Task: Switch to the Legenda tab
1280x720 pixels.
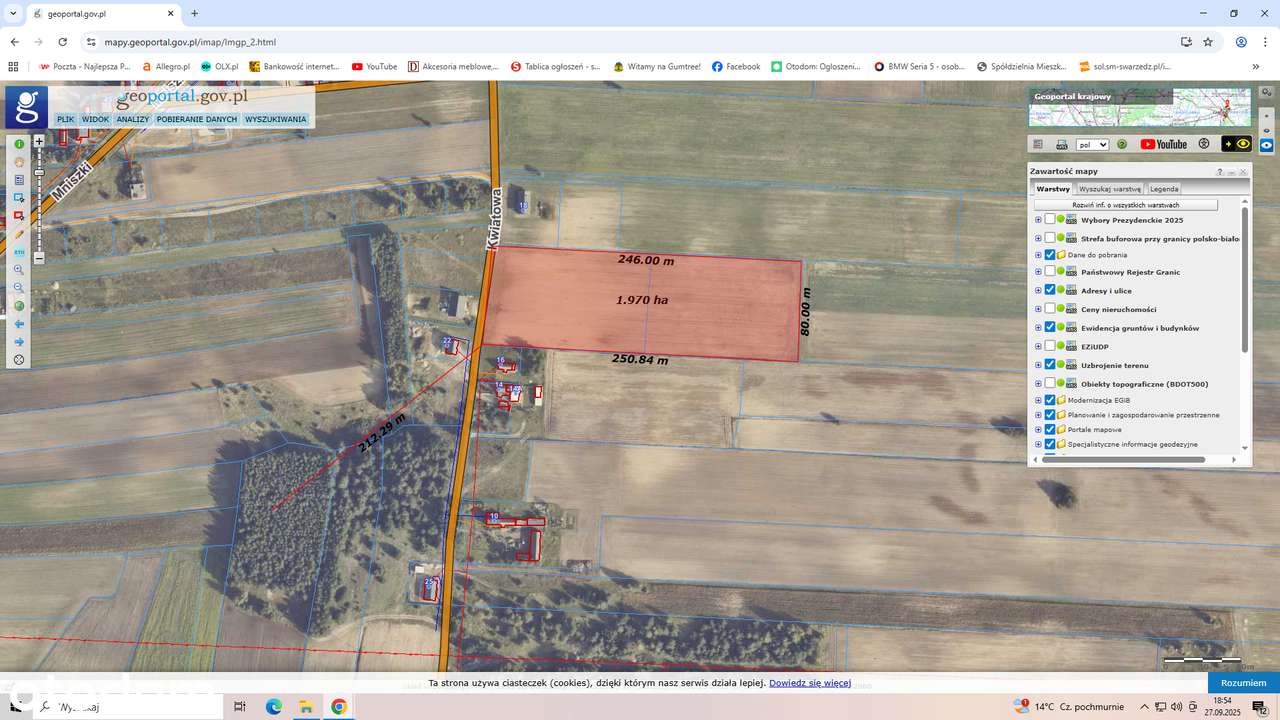Action: (x=1164, y=188)
